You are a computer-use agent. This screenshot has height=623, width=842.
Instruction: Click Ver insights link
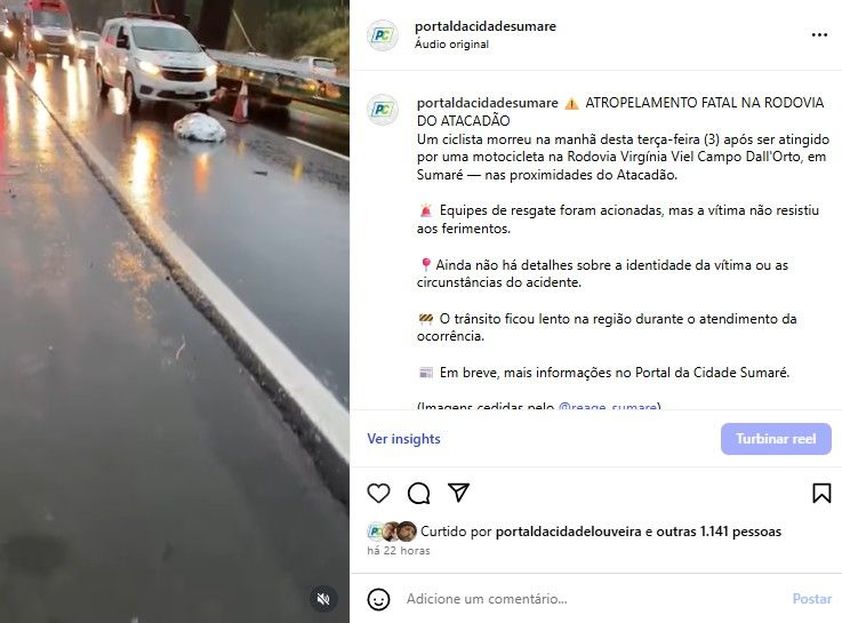click(404, 439)
